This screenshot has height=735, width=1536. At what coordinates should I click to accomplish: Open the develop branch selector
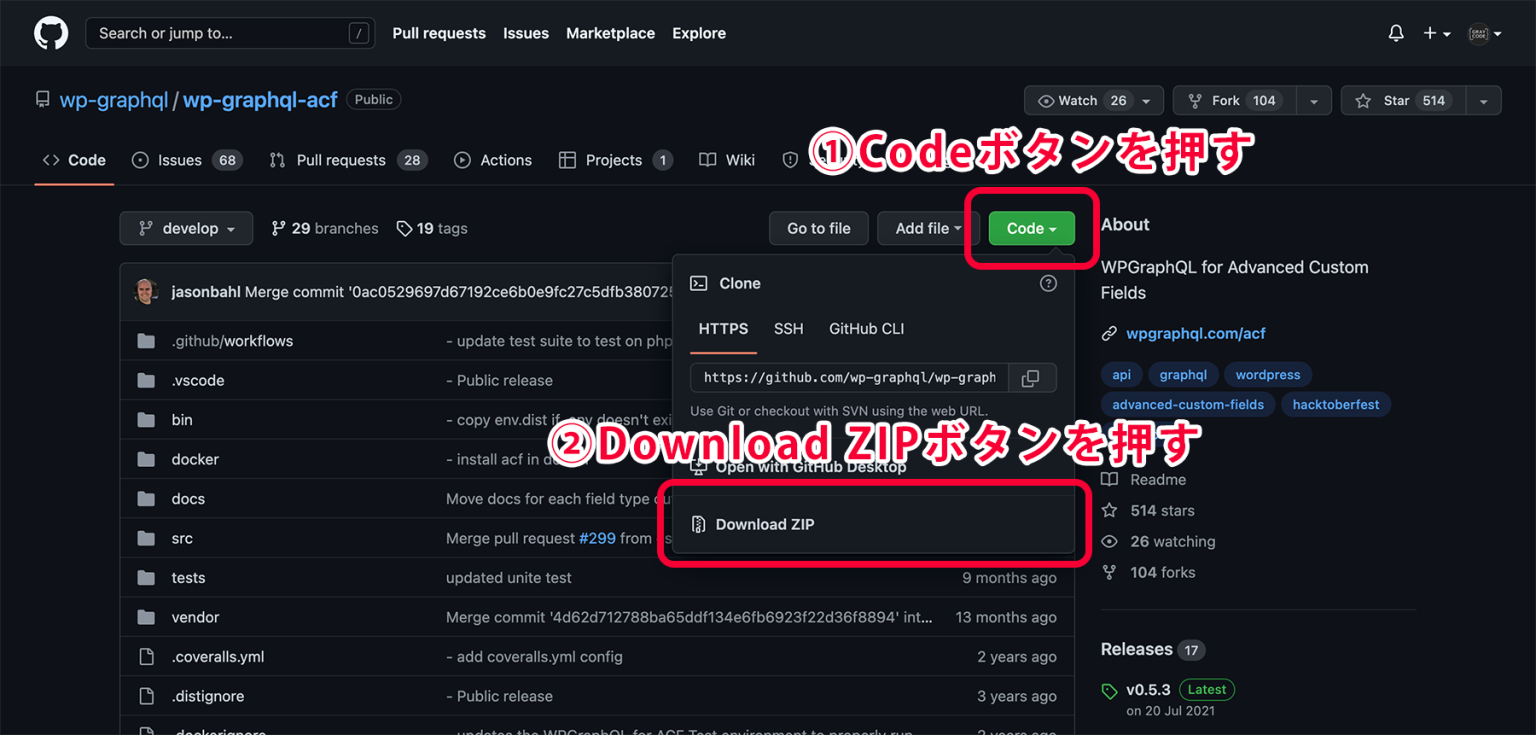[x=186, y=228]
